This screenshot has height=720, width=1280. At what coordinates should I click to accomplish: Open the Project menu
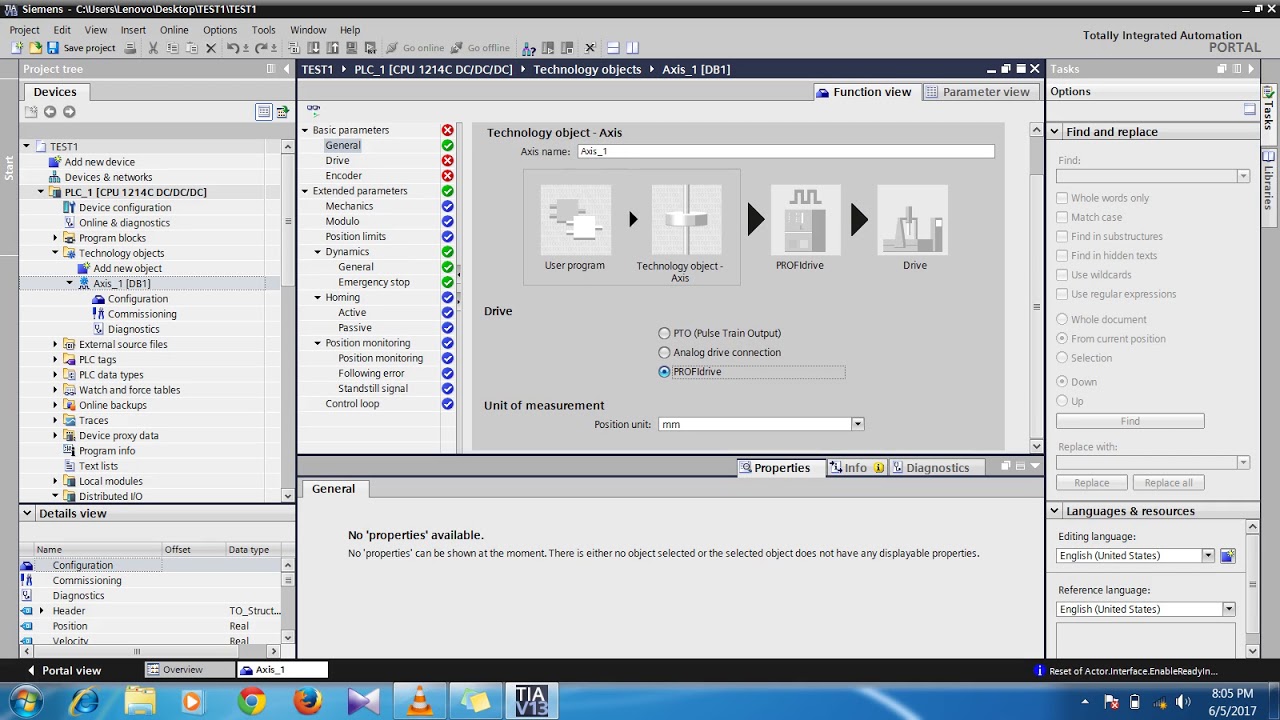pyautogui.click(x=25, y=30)
